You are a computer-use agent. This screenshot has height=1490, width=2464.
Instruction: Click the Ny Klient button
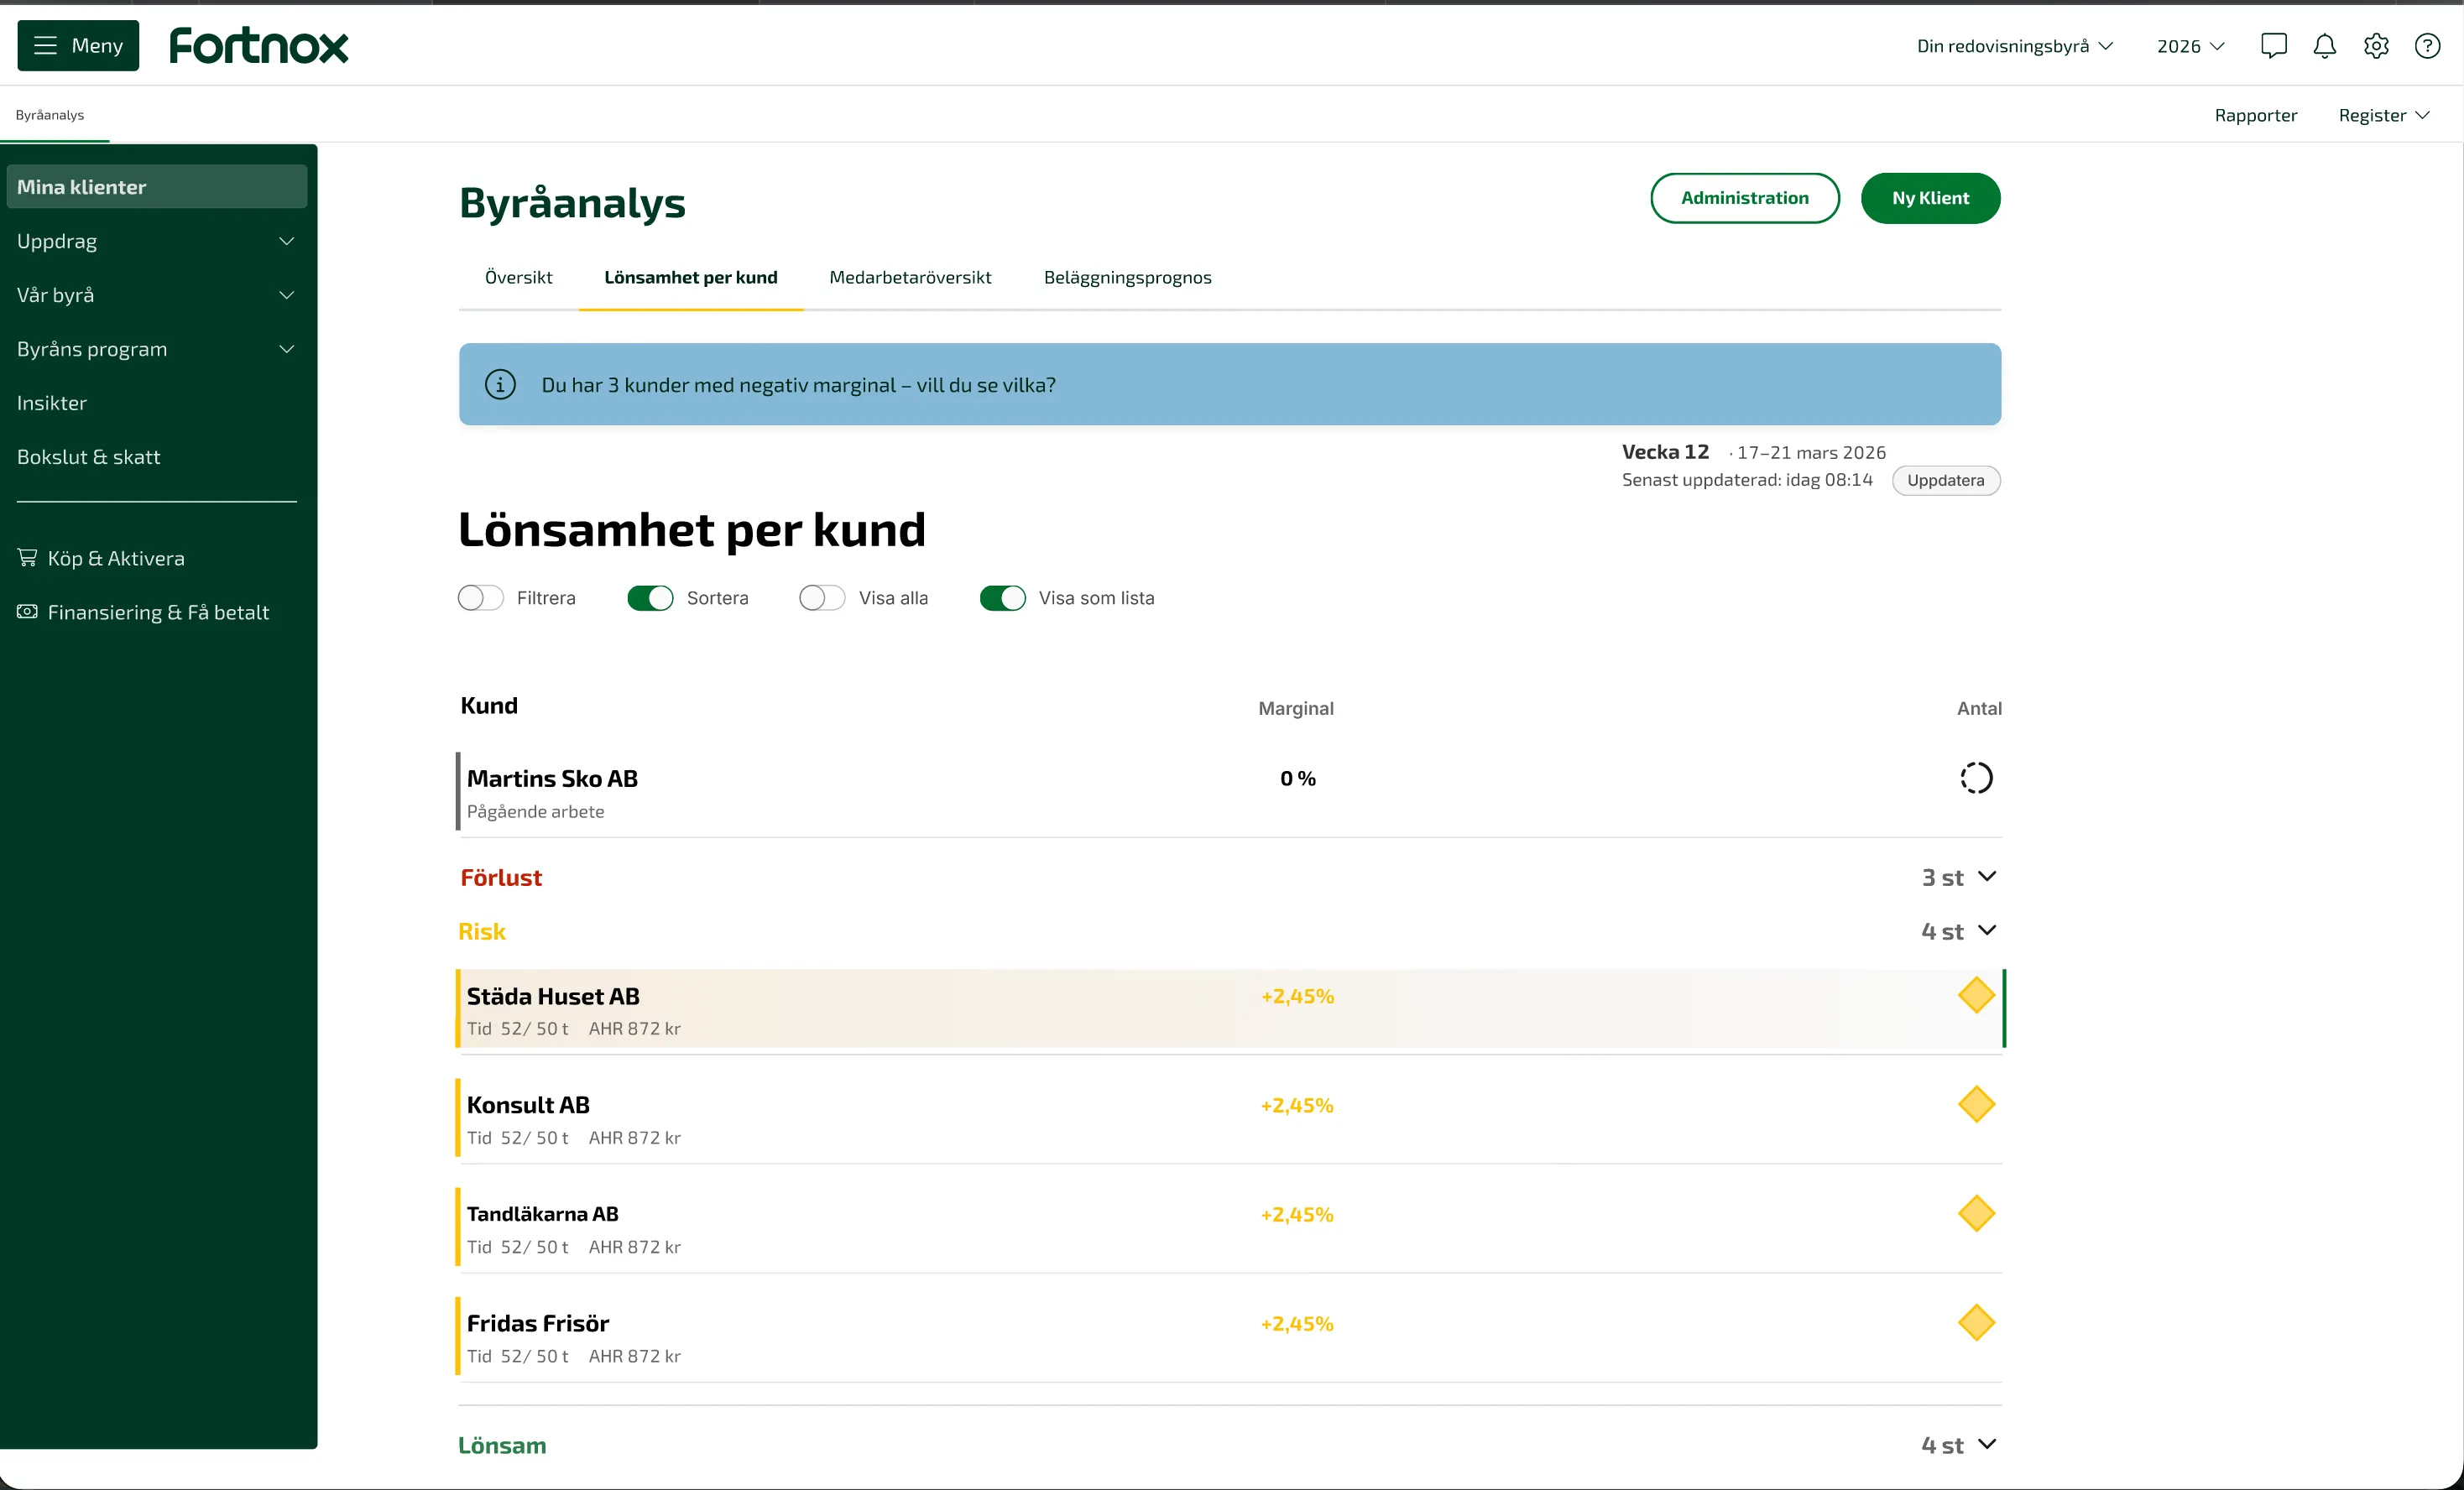(1930, 198)
